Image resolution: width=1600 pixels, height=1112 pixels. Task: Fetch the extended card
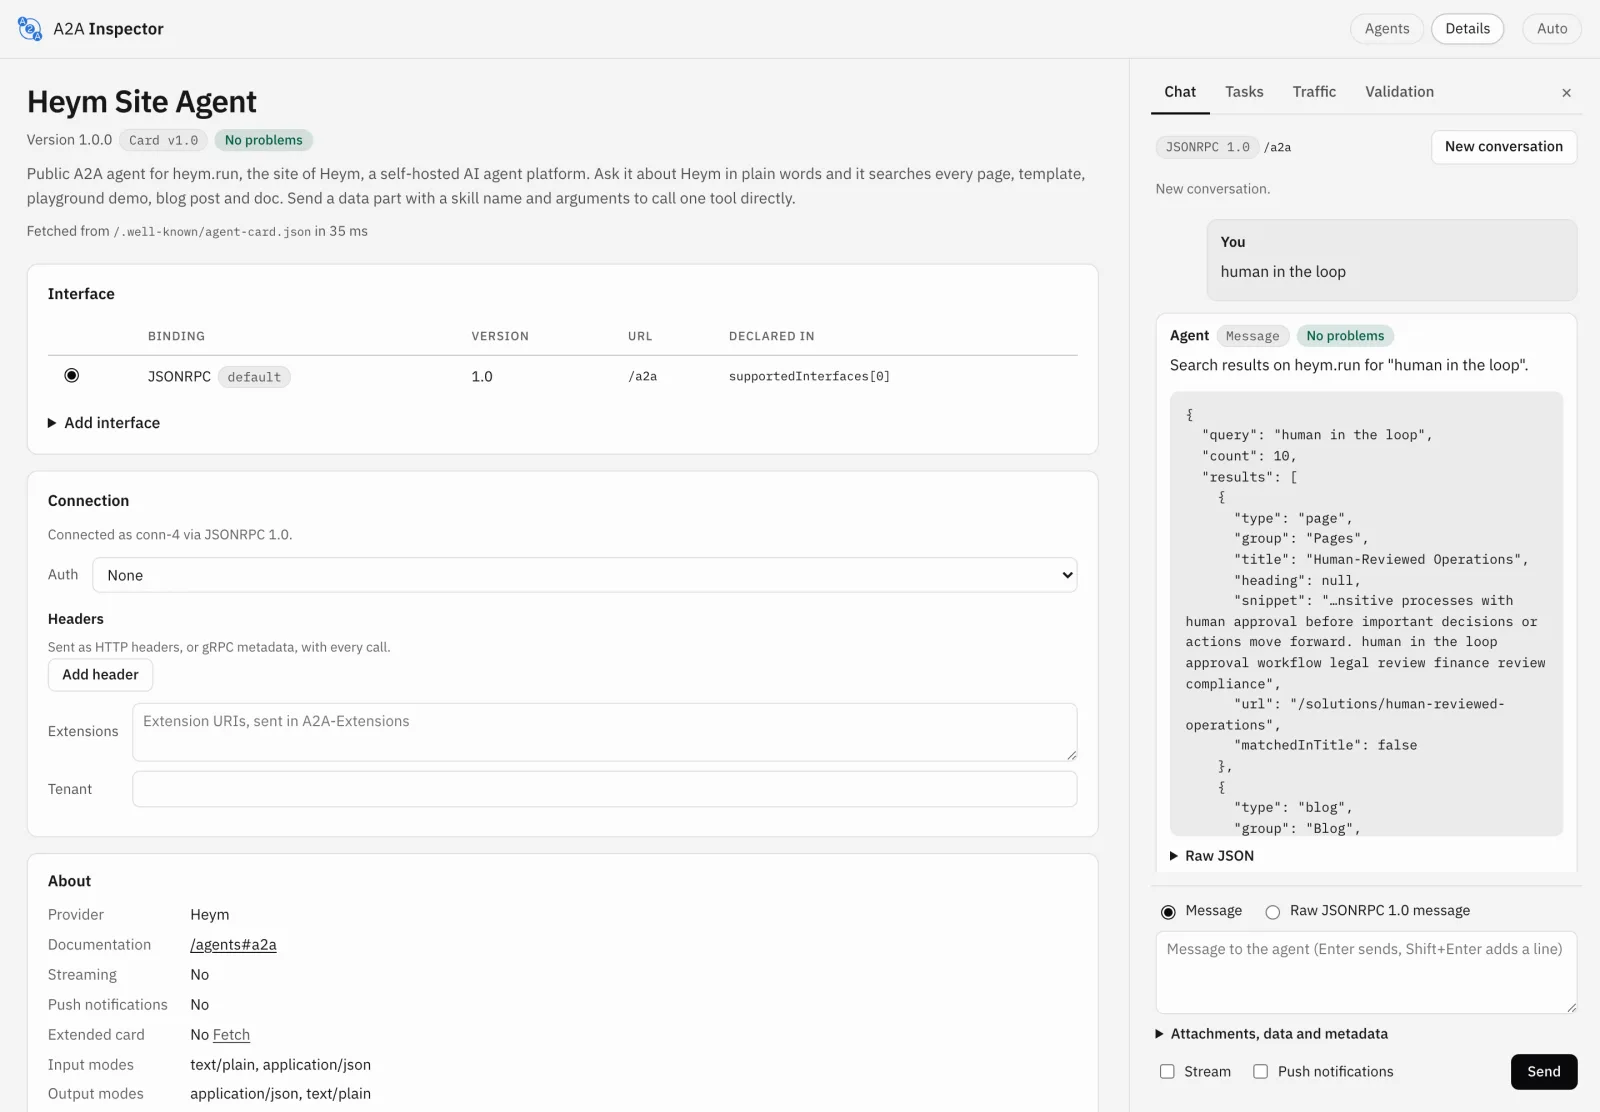point(231,1035)
